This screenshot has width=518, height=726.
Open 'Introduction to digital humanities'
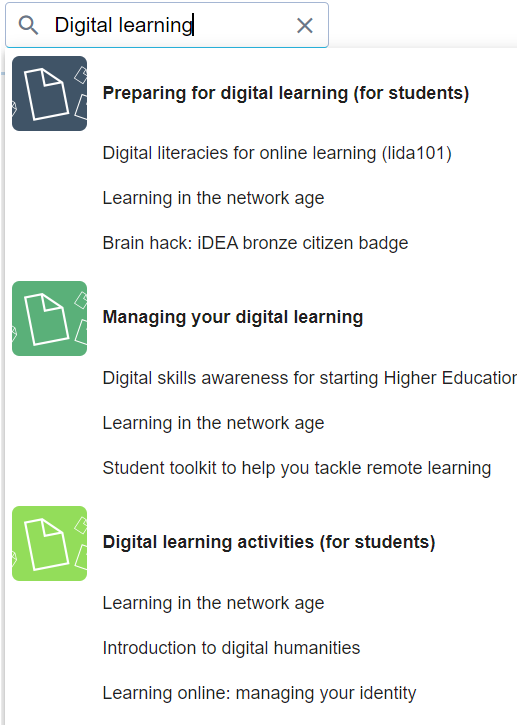[x=231, y=648]
